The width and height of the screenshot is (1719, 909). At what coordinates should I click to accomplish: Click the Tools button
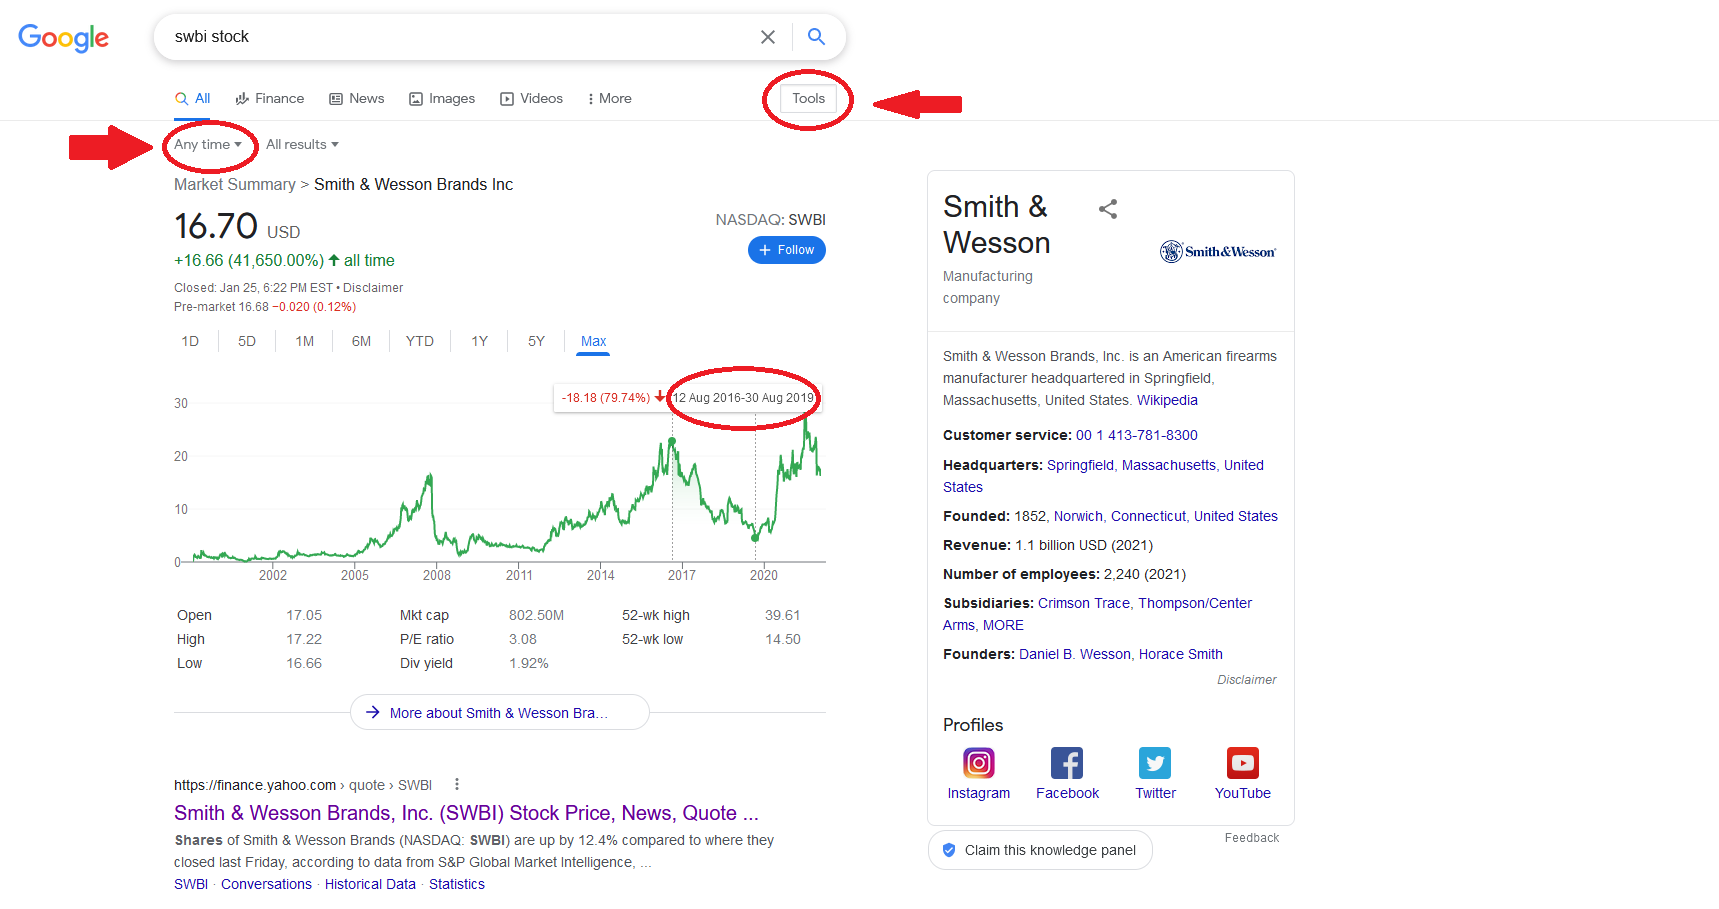(808, 99)
